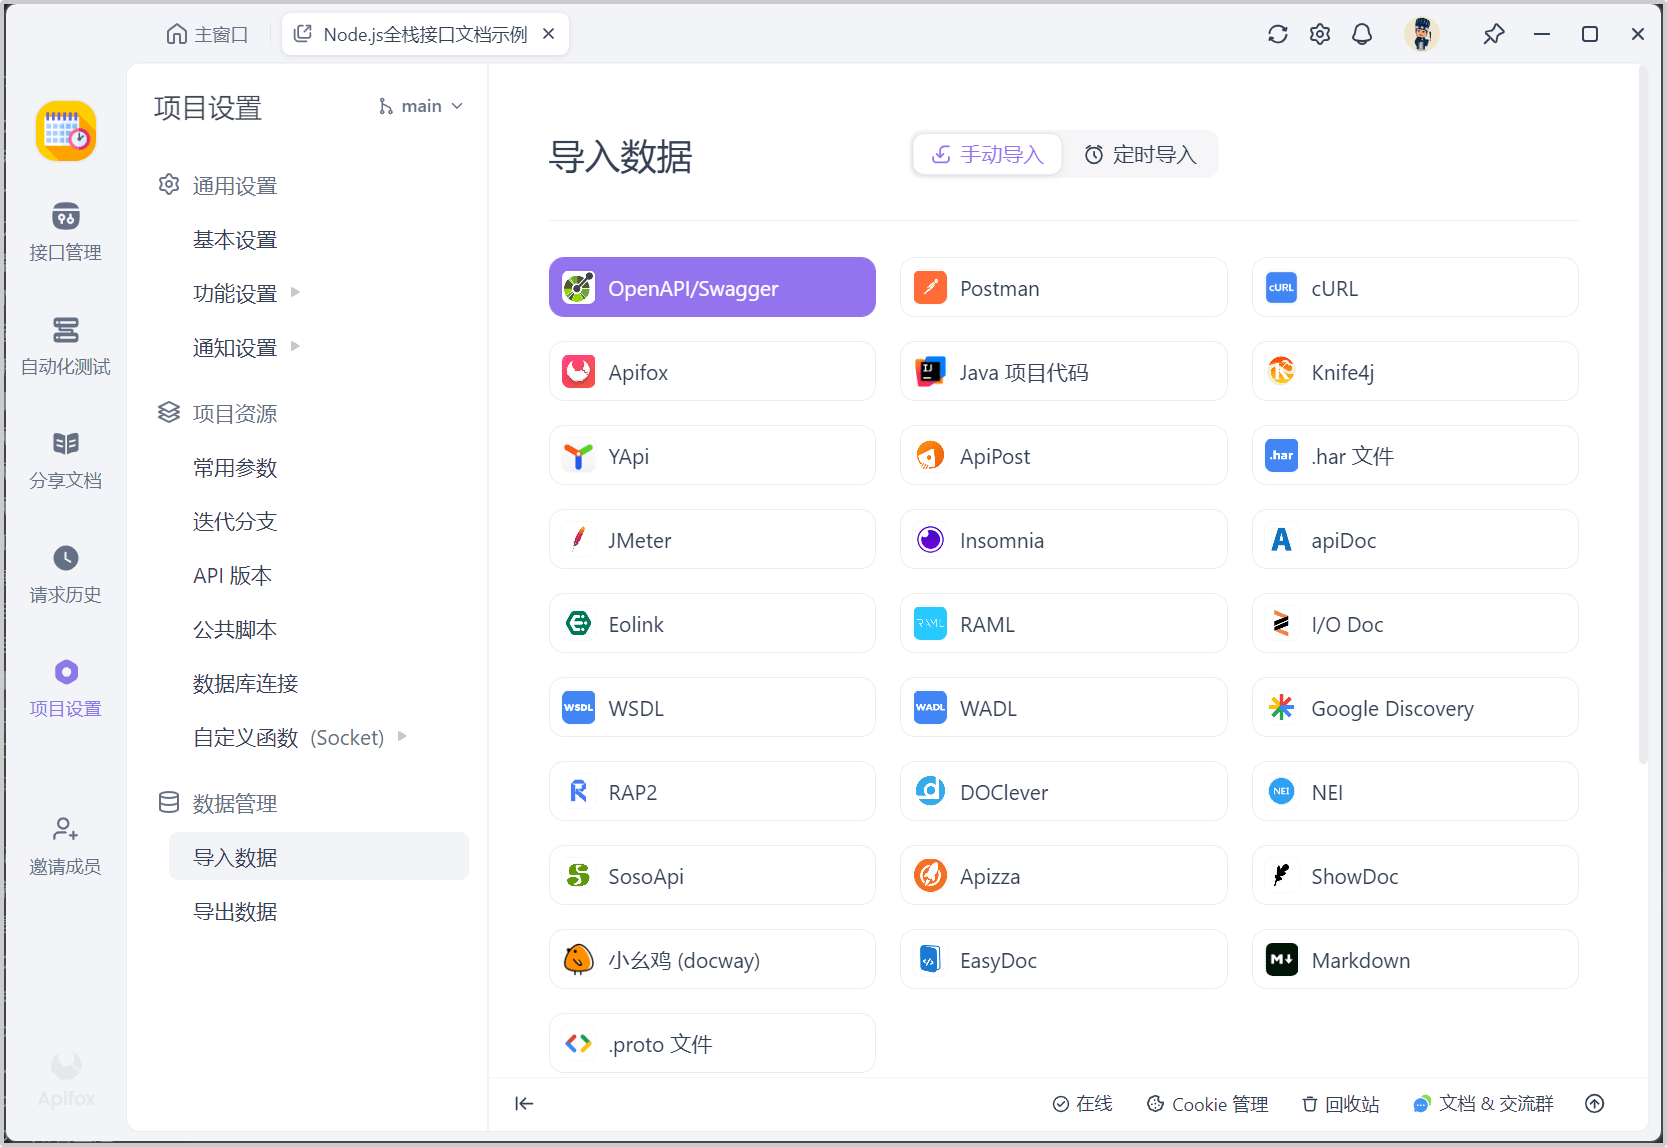
Task: Select .proto 文件 import option
Action: [x=712, y=1043]
